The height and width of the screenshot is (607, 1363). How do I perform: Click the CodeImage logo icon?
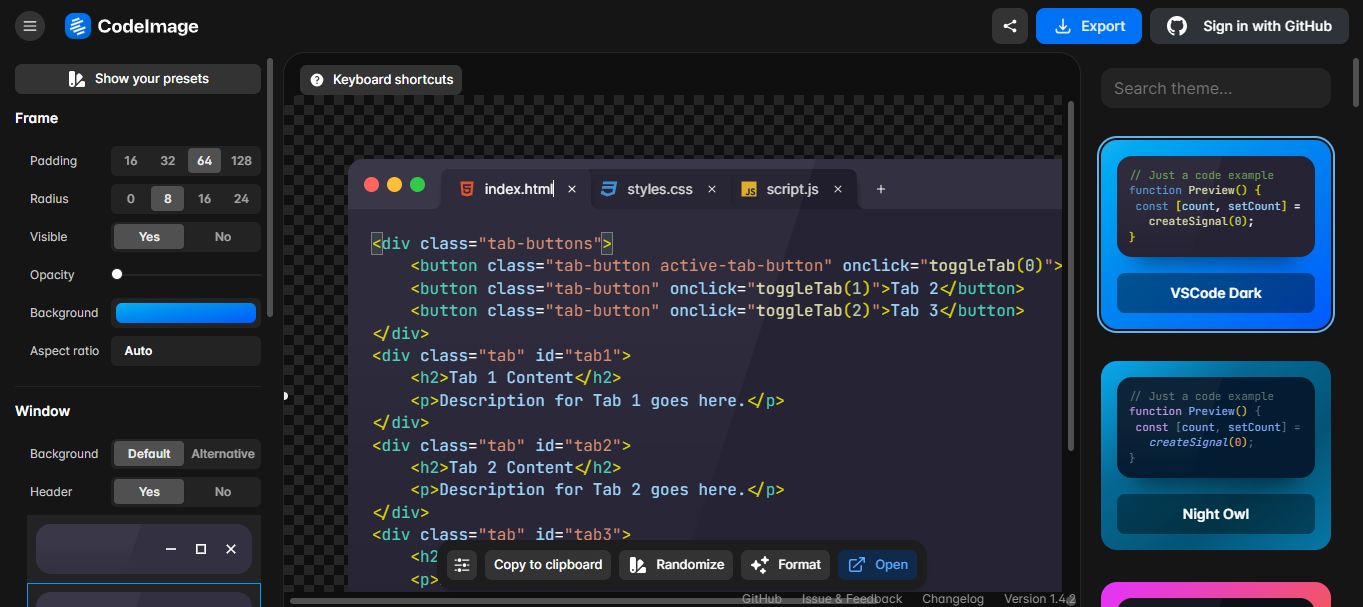pyautogui.click(x=78, y=26)
